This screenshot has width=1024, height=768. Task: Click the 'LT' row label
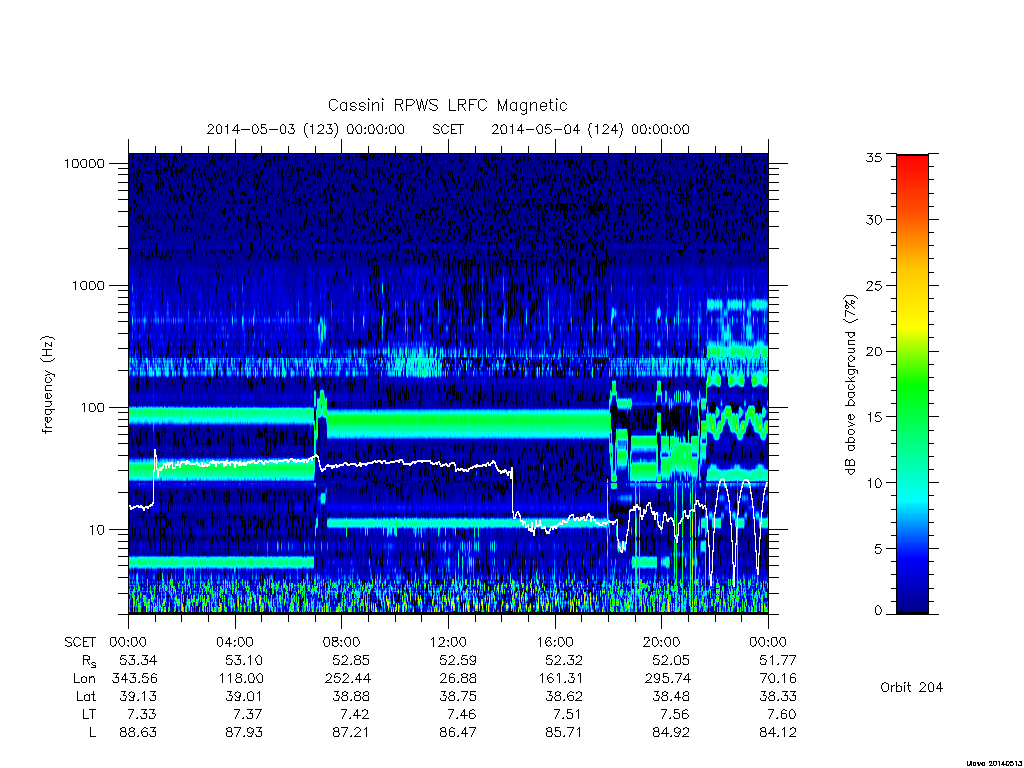pyautogui.click(x=88, y=714)
